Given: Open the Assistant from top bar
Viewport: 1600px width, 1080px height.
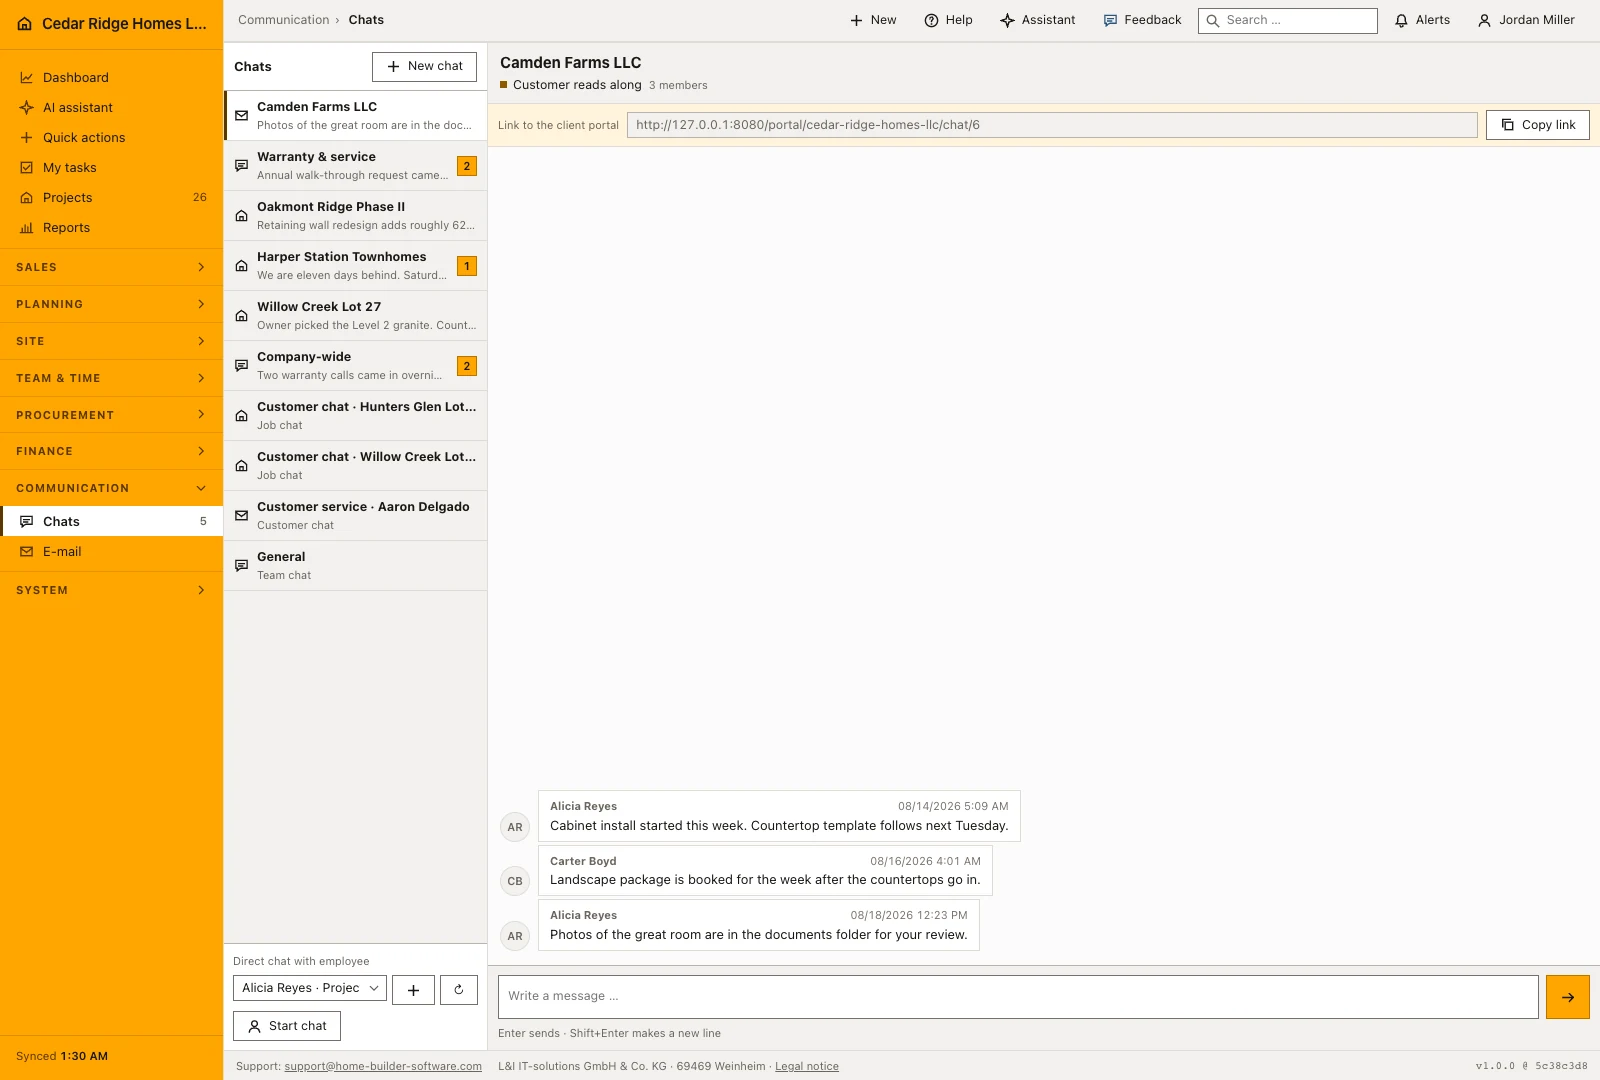Looking at the screenshot, I should [x=1038, y=20].
